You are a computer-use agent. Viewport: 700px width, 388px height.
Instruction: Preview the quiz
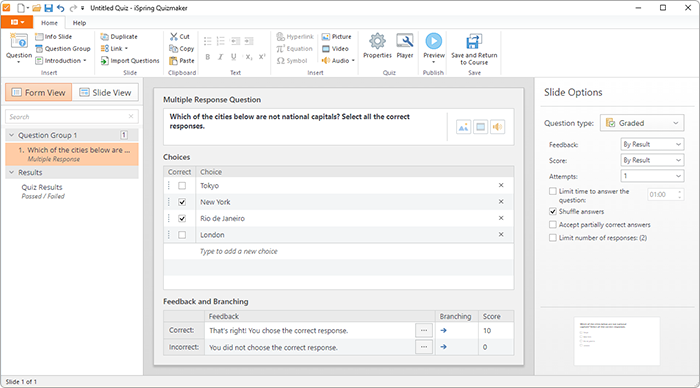[433, 47]
